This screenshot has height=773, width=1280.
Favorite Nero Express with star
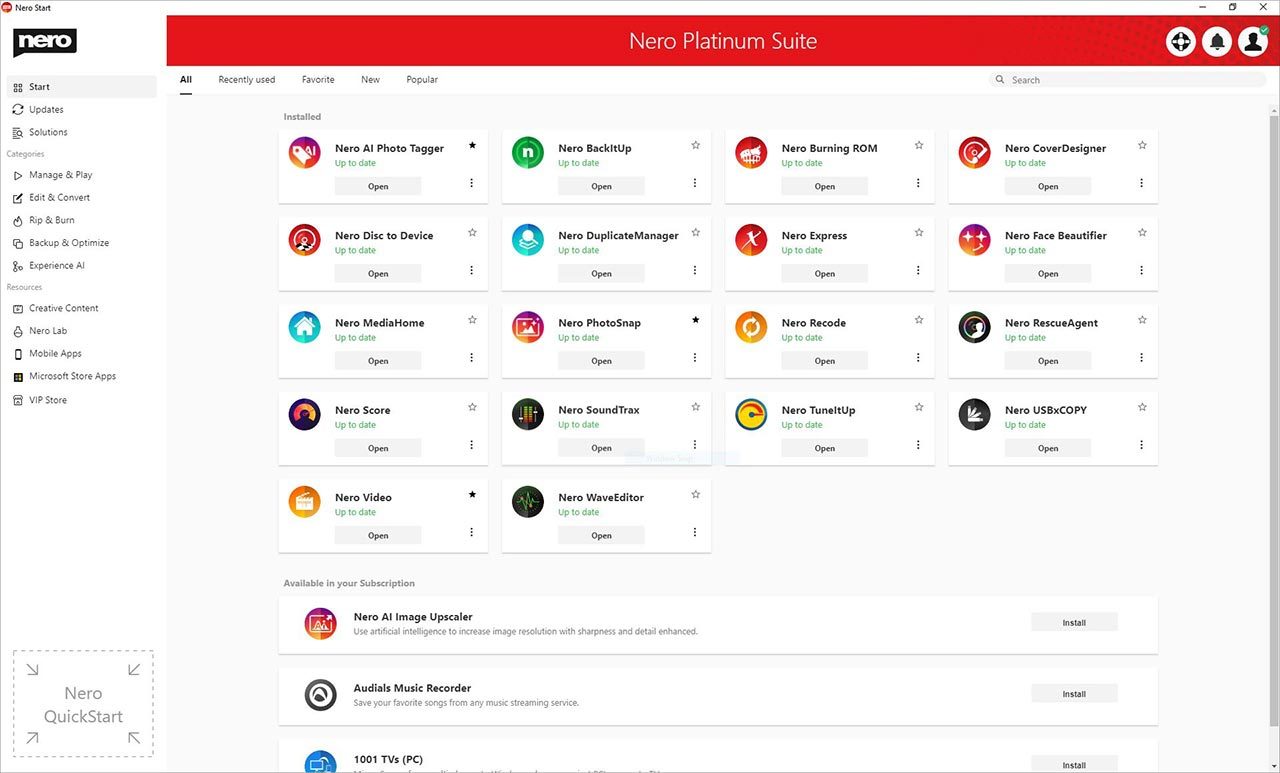coord(918,233)
